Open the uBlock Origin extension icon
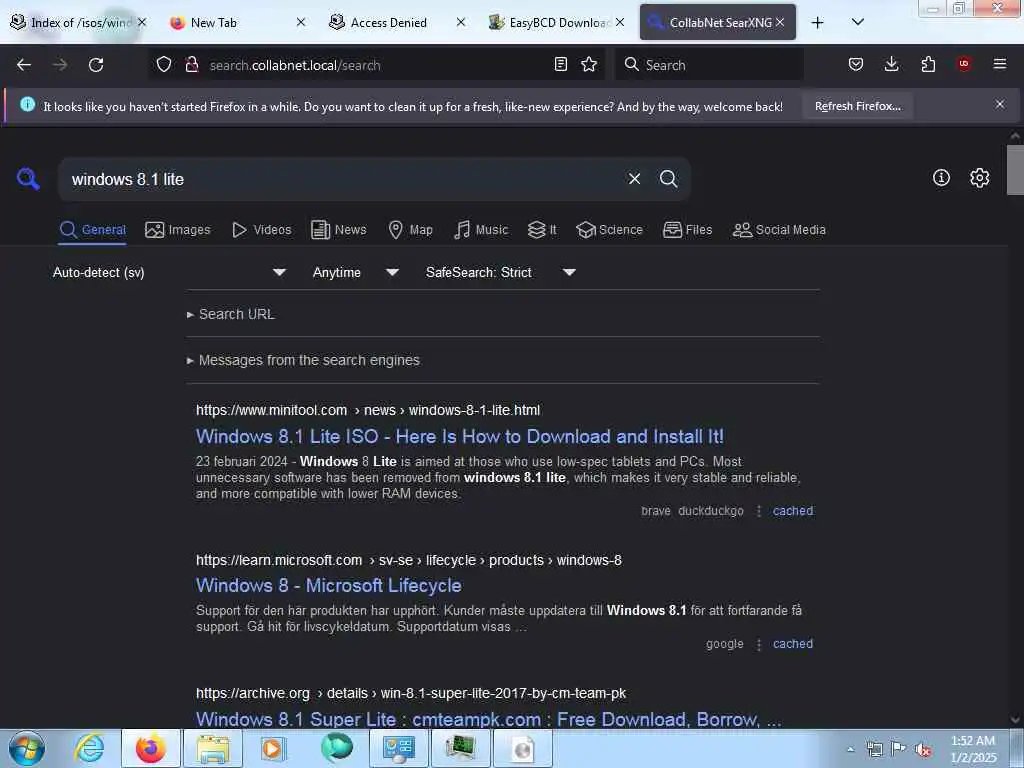1024x768 pixels. (964, 64)
